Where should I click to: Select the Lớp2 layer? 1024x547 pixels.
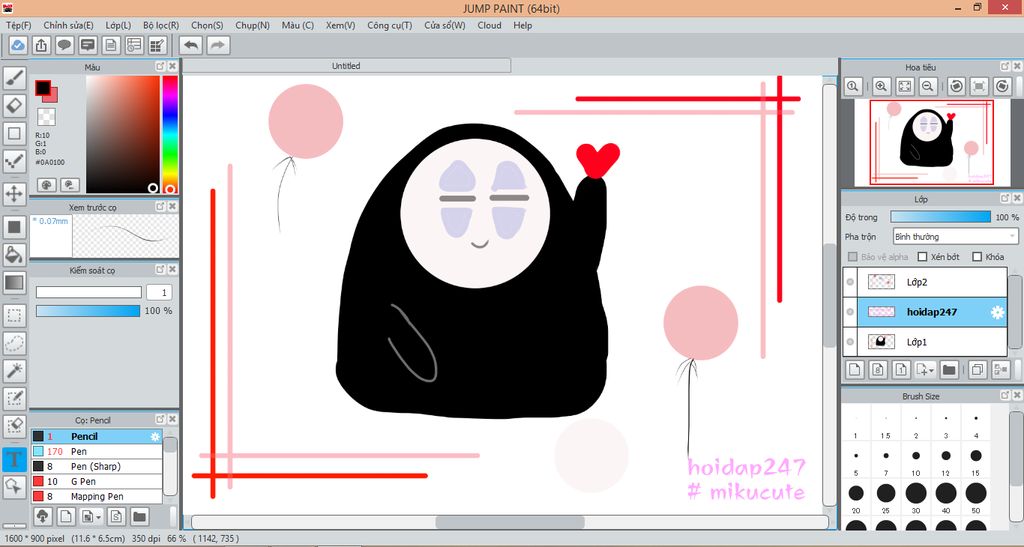pos(925,282)
